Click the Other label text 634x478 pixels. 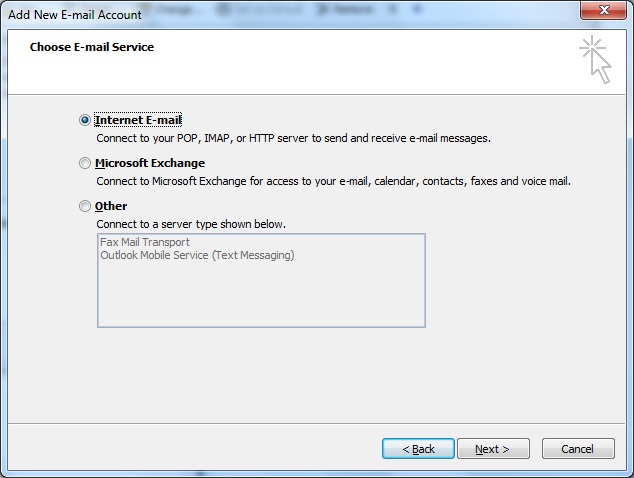pos(111,206)
